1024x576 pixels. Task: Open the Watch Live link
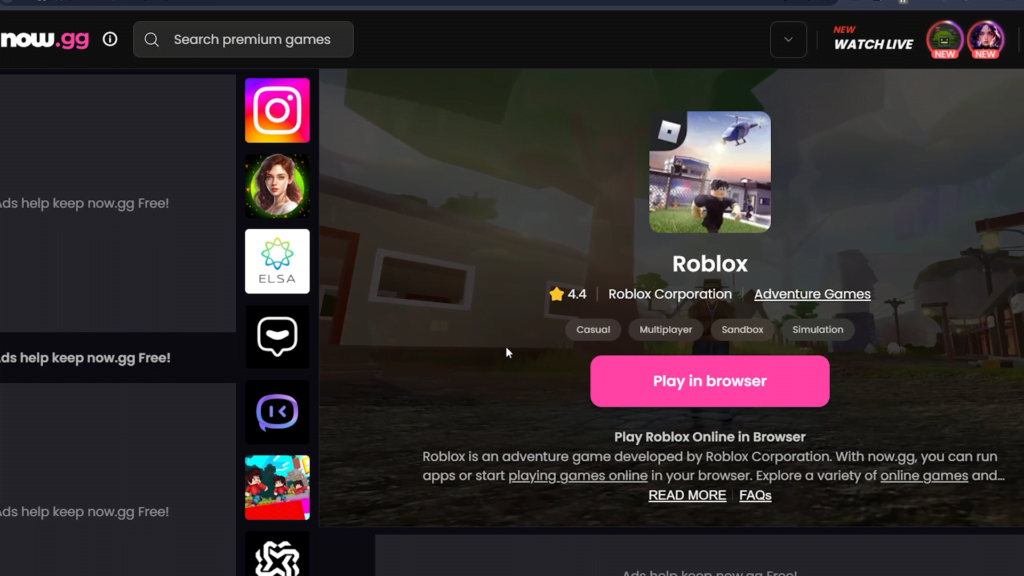pos(873,39)
